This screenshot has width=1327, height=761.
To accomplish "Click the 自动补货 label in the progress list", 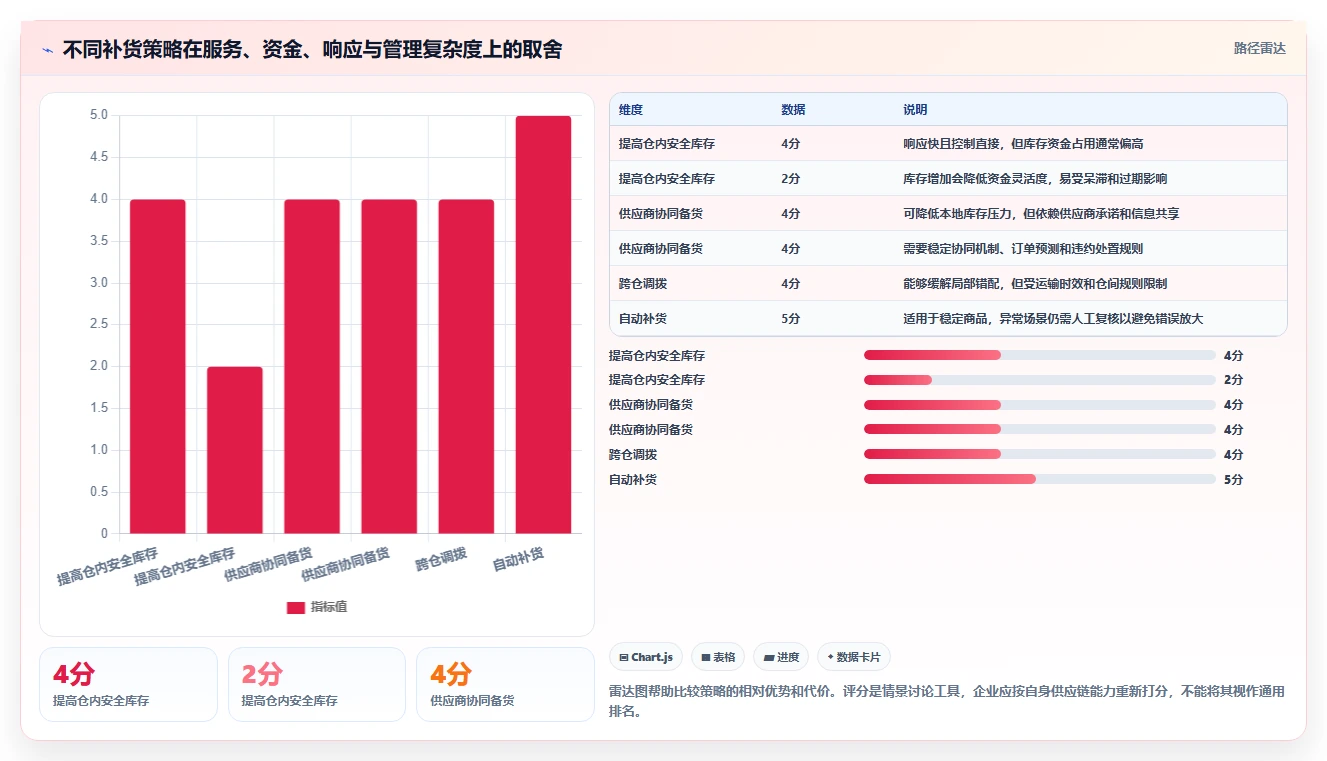I will point(633,480).
